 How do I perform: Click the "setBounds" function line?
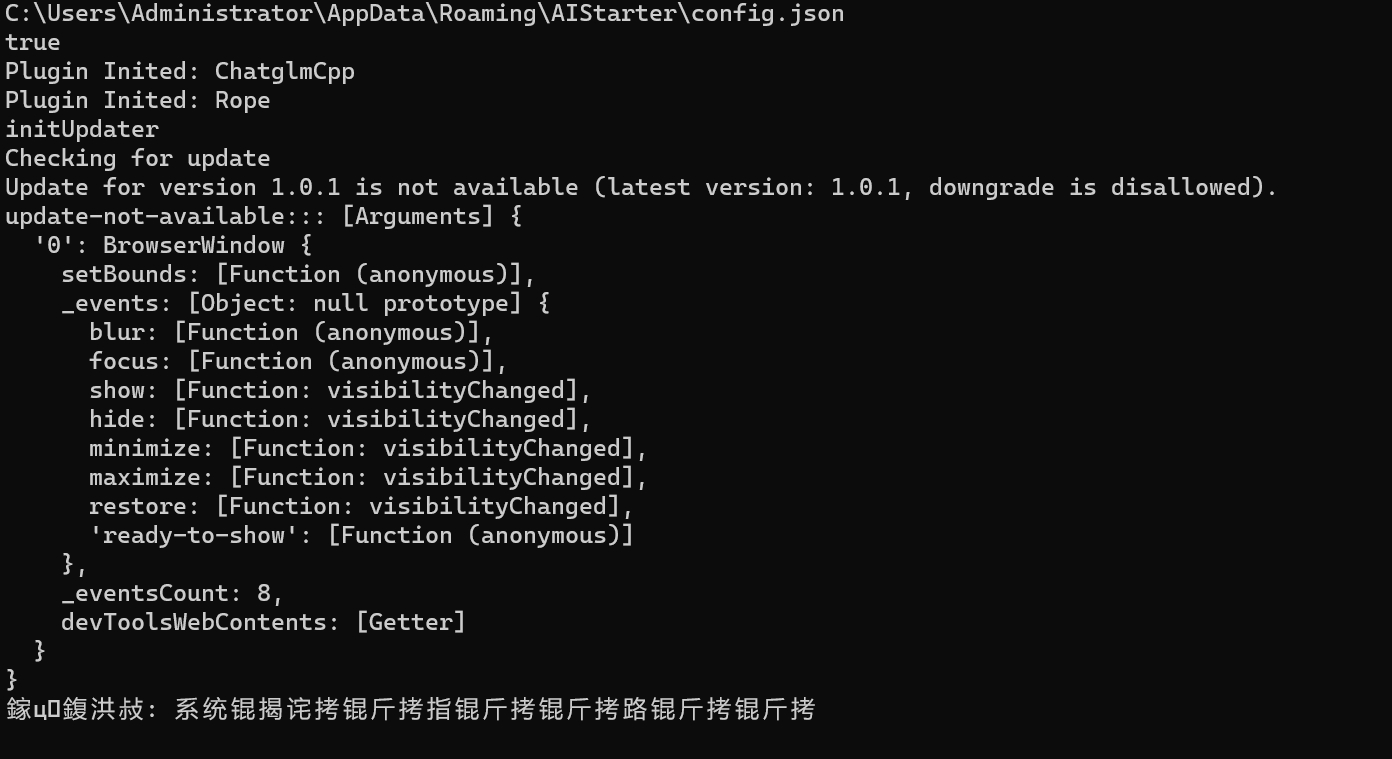[x=298, y=275]
